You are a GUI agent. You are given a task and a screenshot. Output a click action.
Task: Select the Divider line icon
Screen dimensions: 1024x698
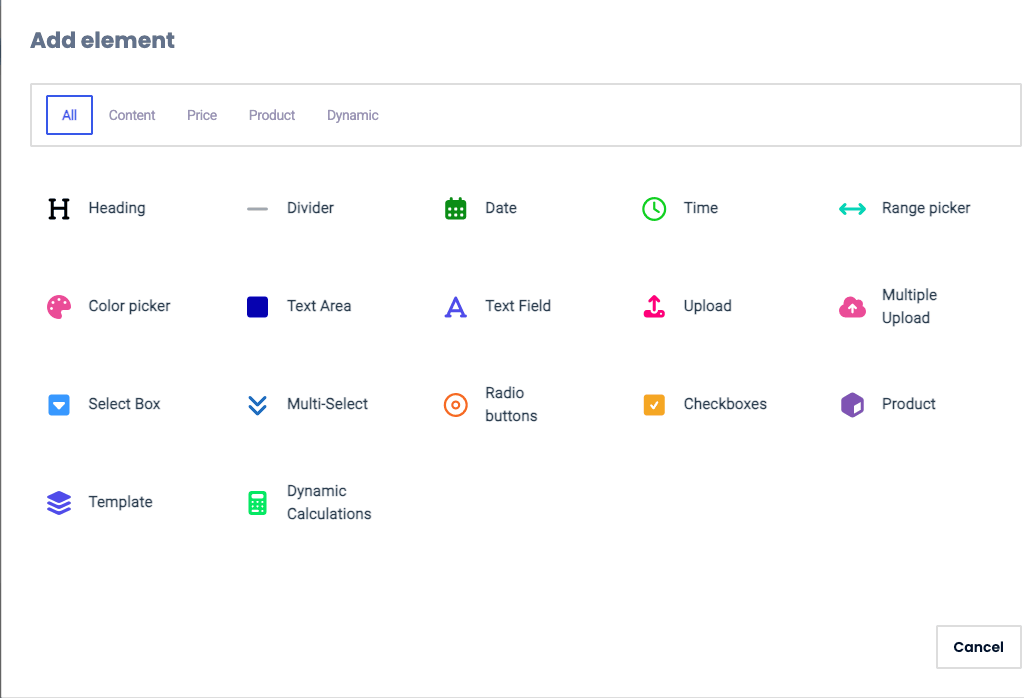tap(257, 209)
